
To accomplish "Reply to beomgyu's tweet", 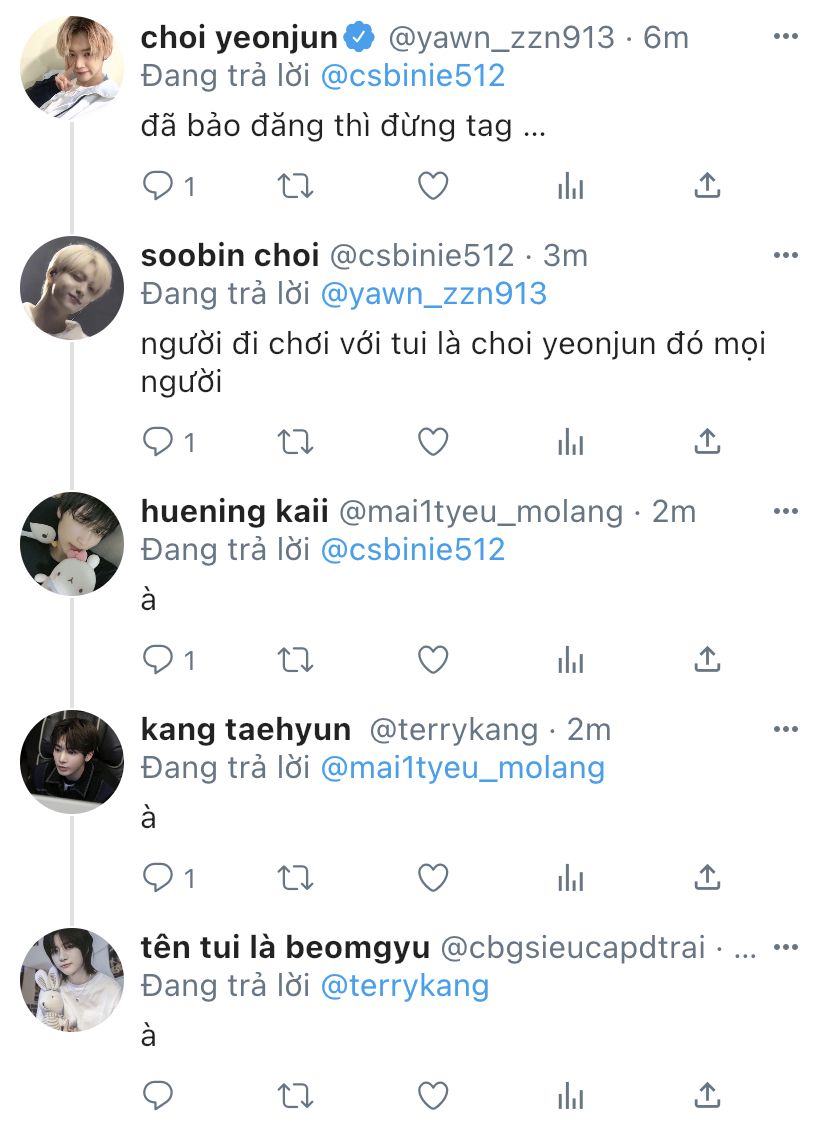I will [x=159, y=1096].
